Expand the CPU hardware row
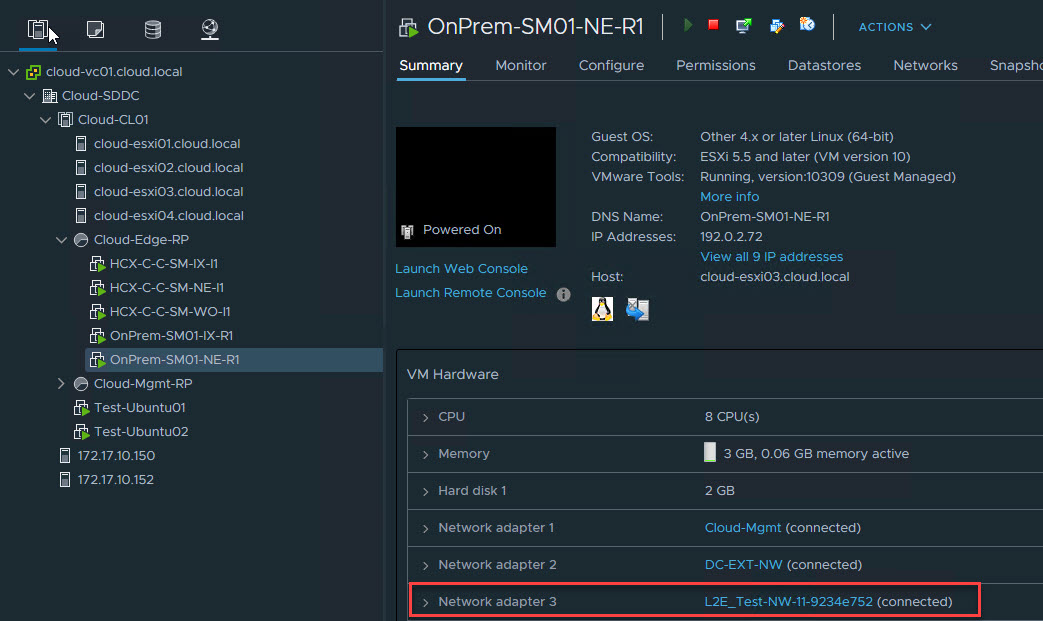Viewport: 1043px width, 621px height. click(x=426, y=418)
